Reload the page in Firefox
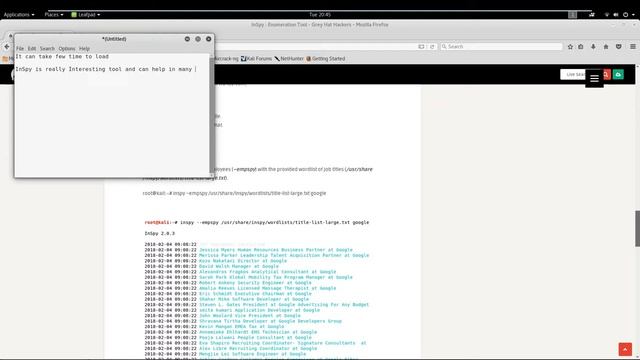Image resolution: width=640 pixels, height=360 pixels. pos(432,47)
